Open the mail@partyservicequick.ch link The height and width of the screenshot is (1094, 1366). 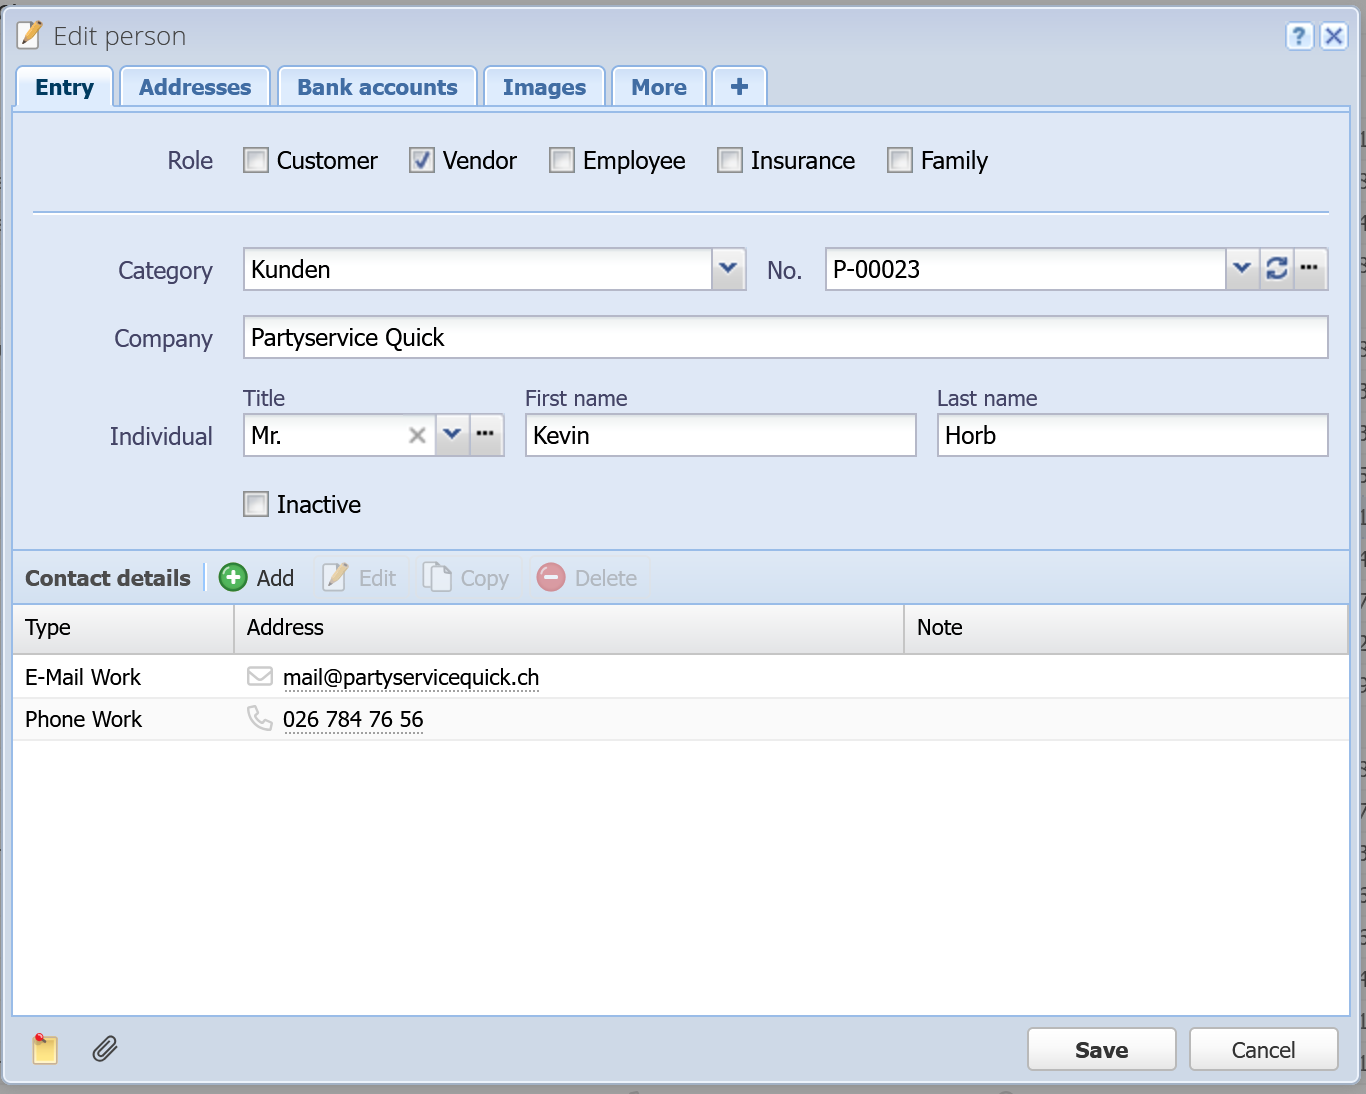click(x=411, y=677)
